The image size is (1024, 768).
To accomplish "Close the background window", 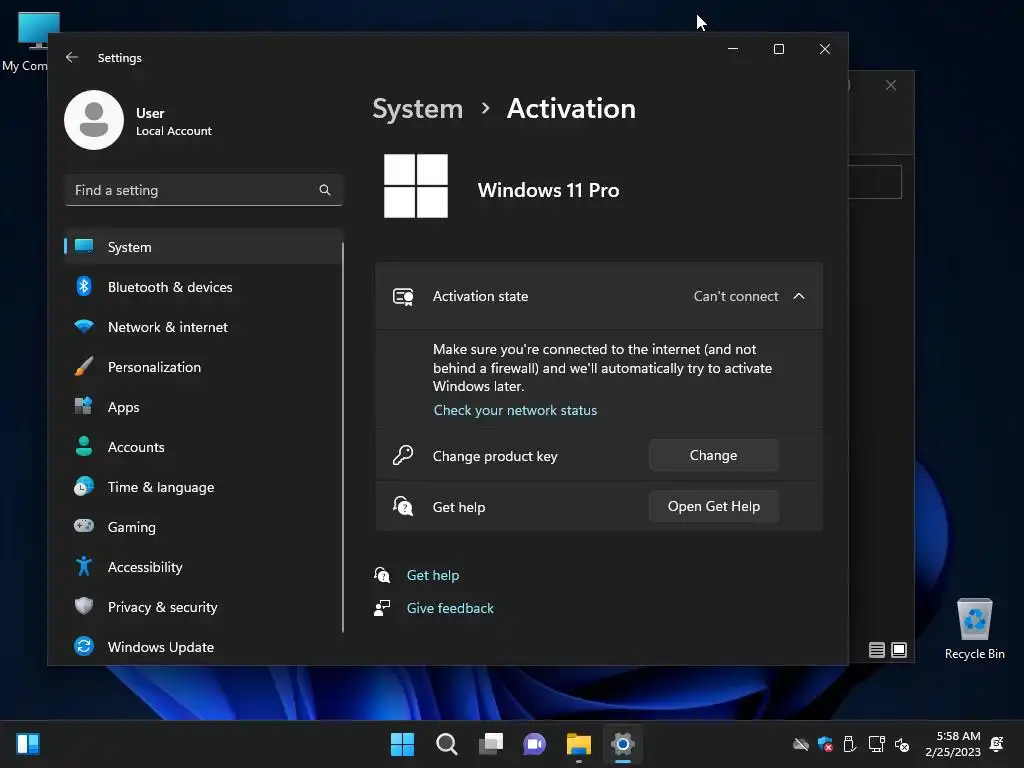I will [x=891, y=86].
